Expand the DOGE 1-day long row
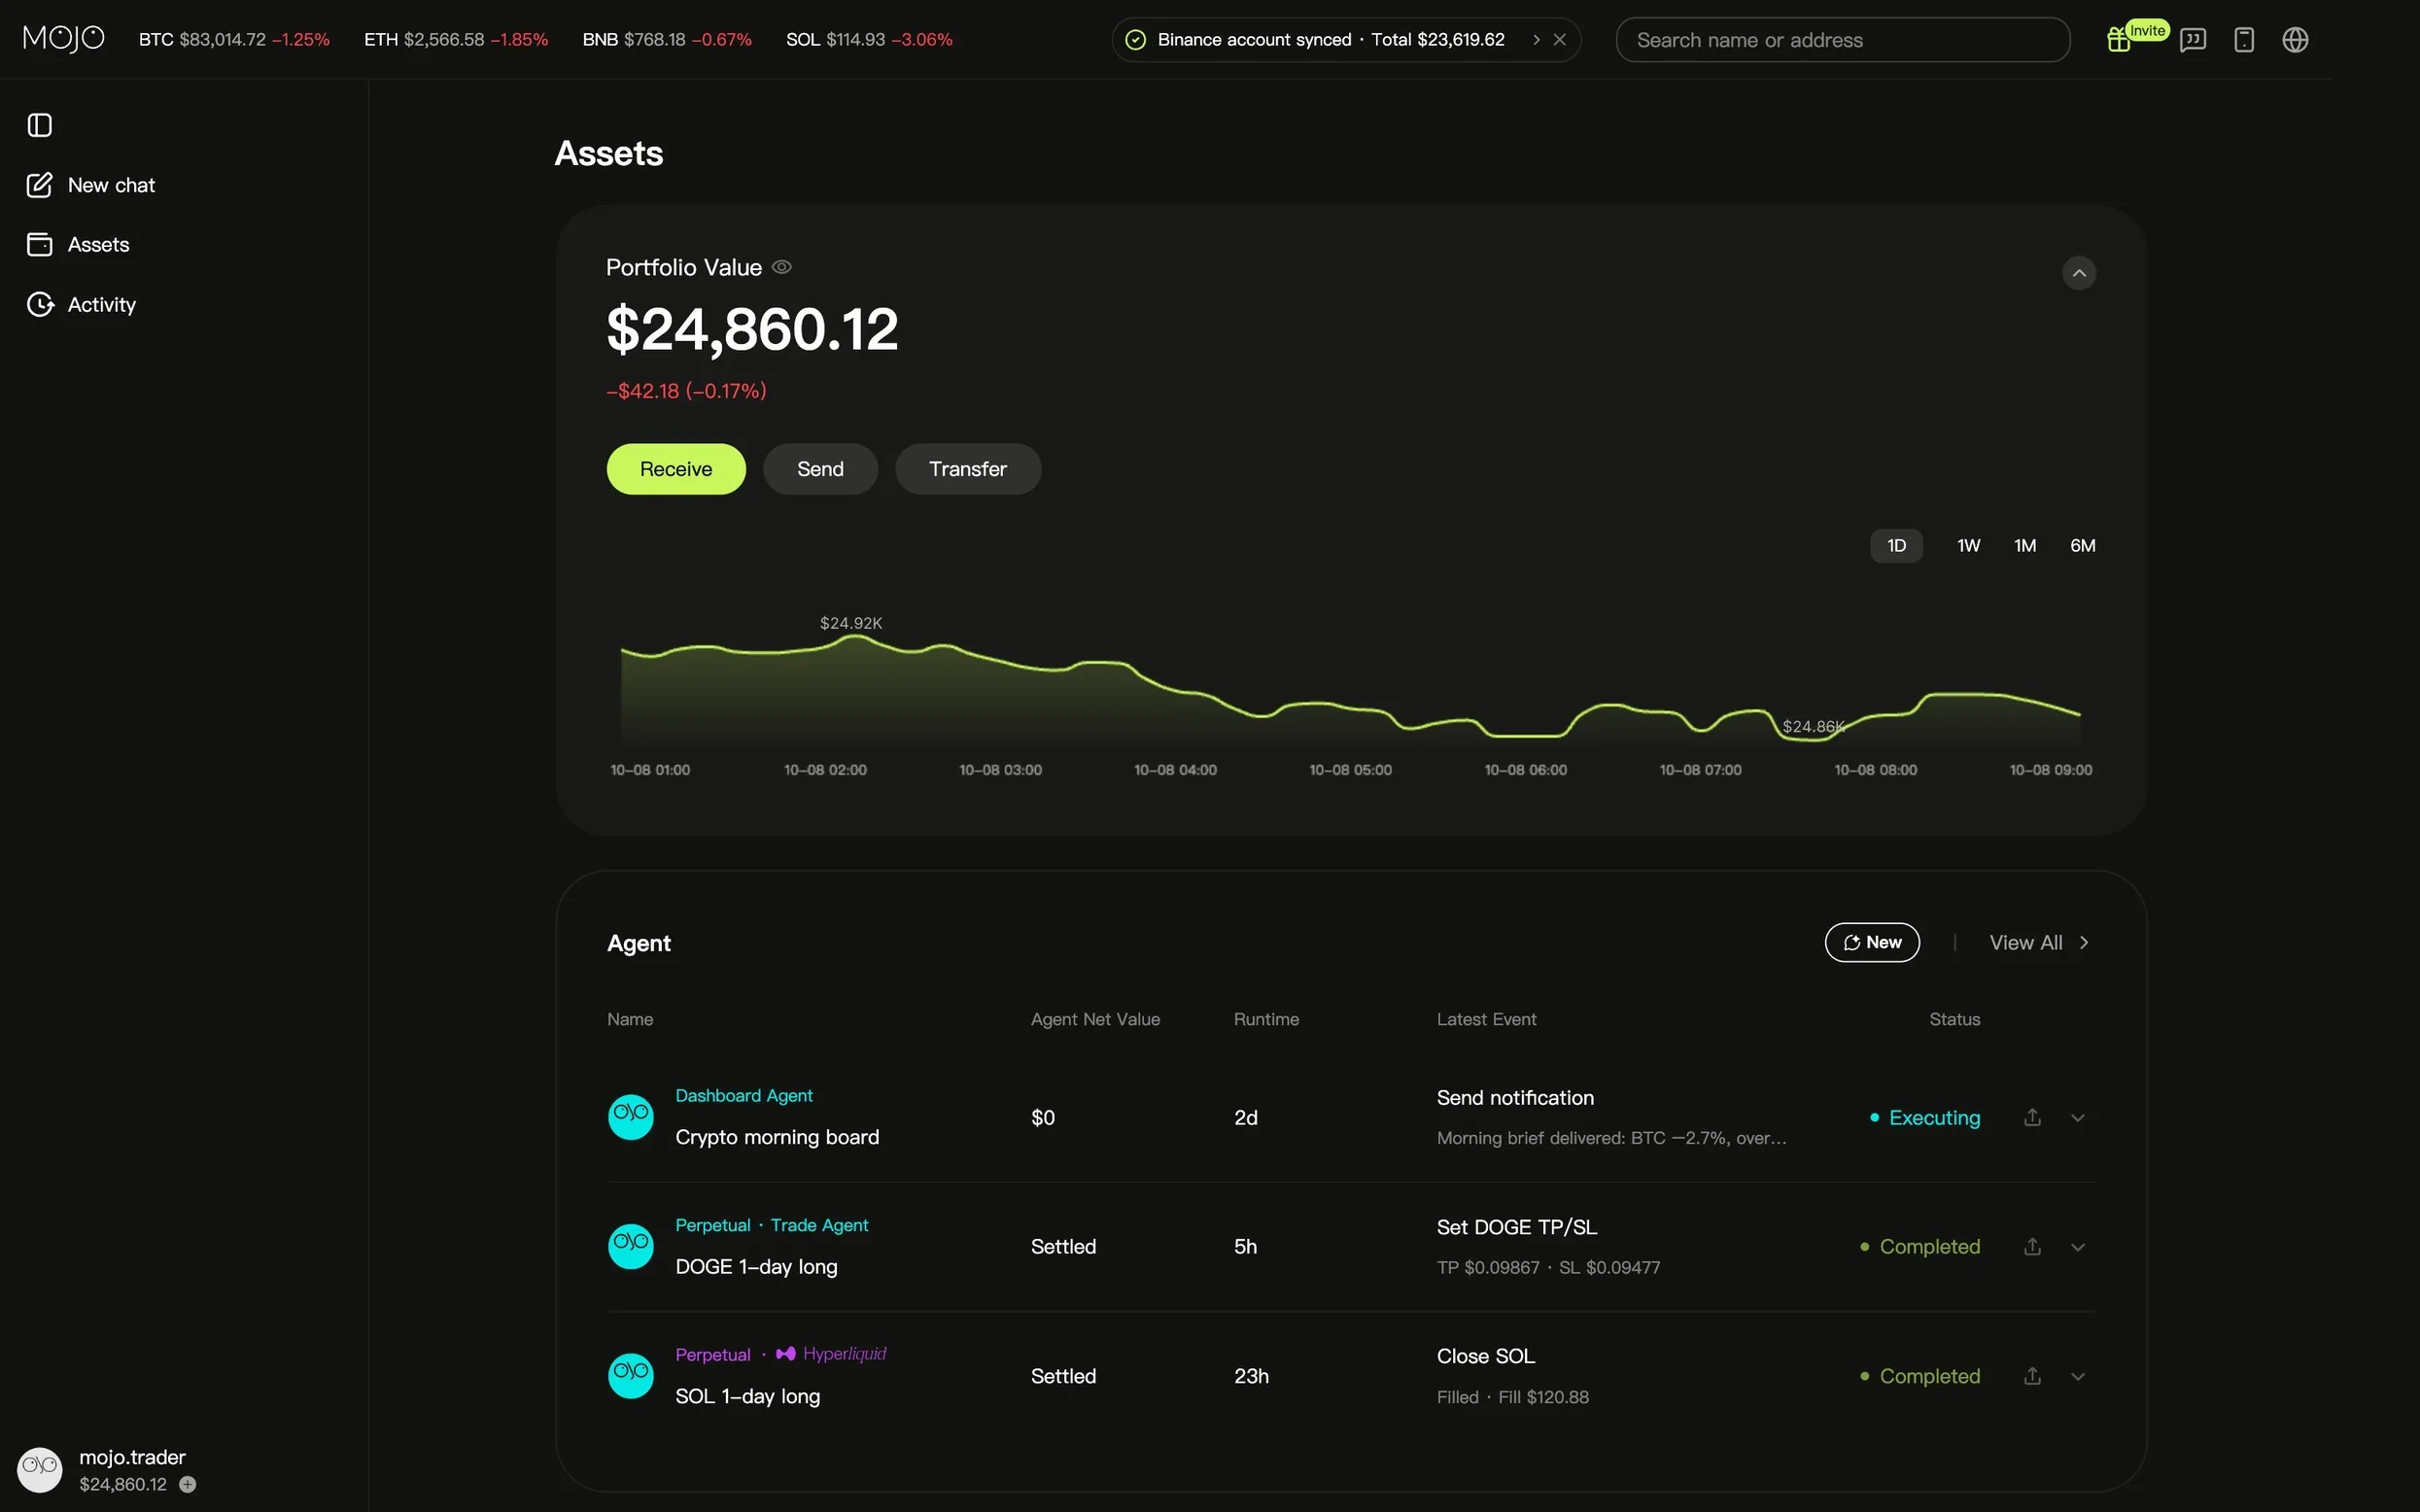2420x1512 pixels. click(x=2078, y=1247)
